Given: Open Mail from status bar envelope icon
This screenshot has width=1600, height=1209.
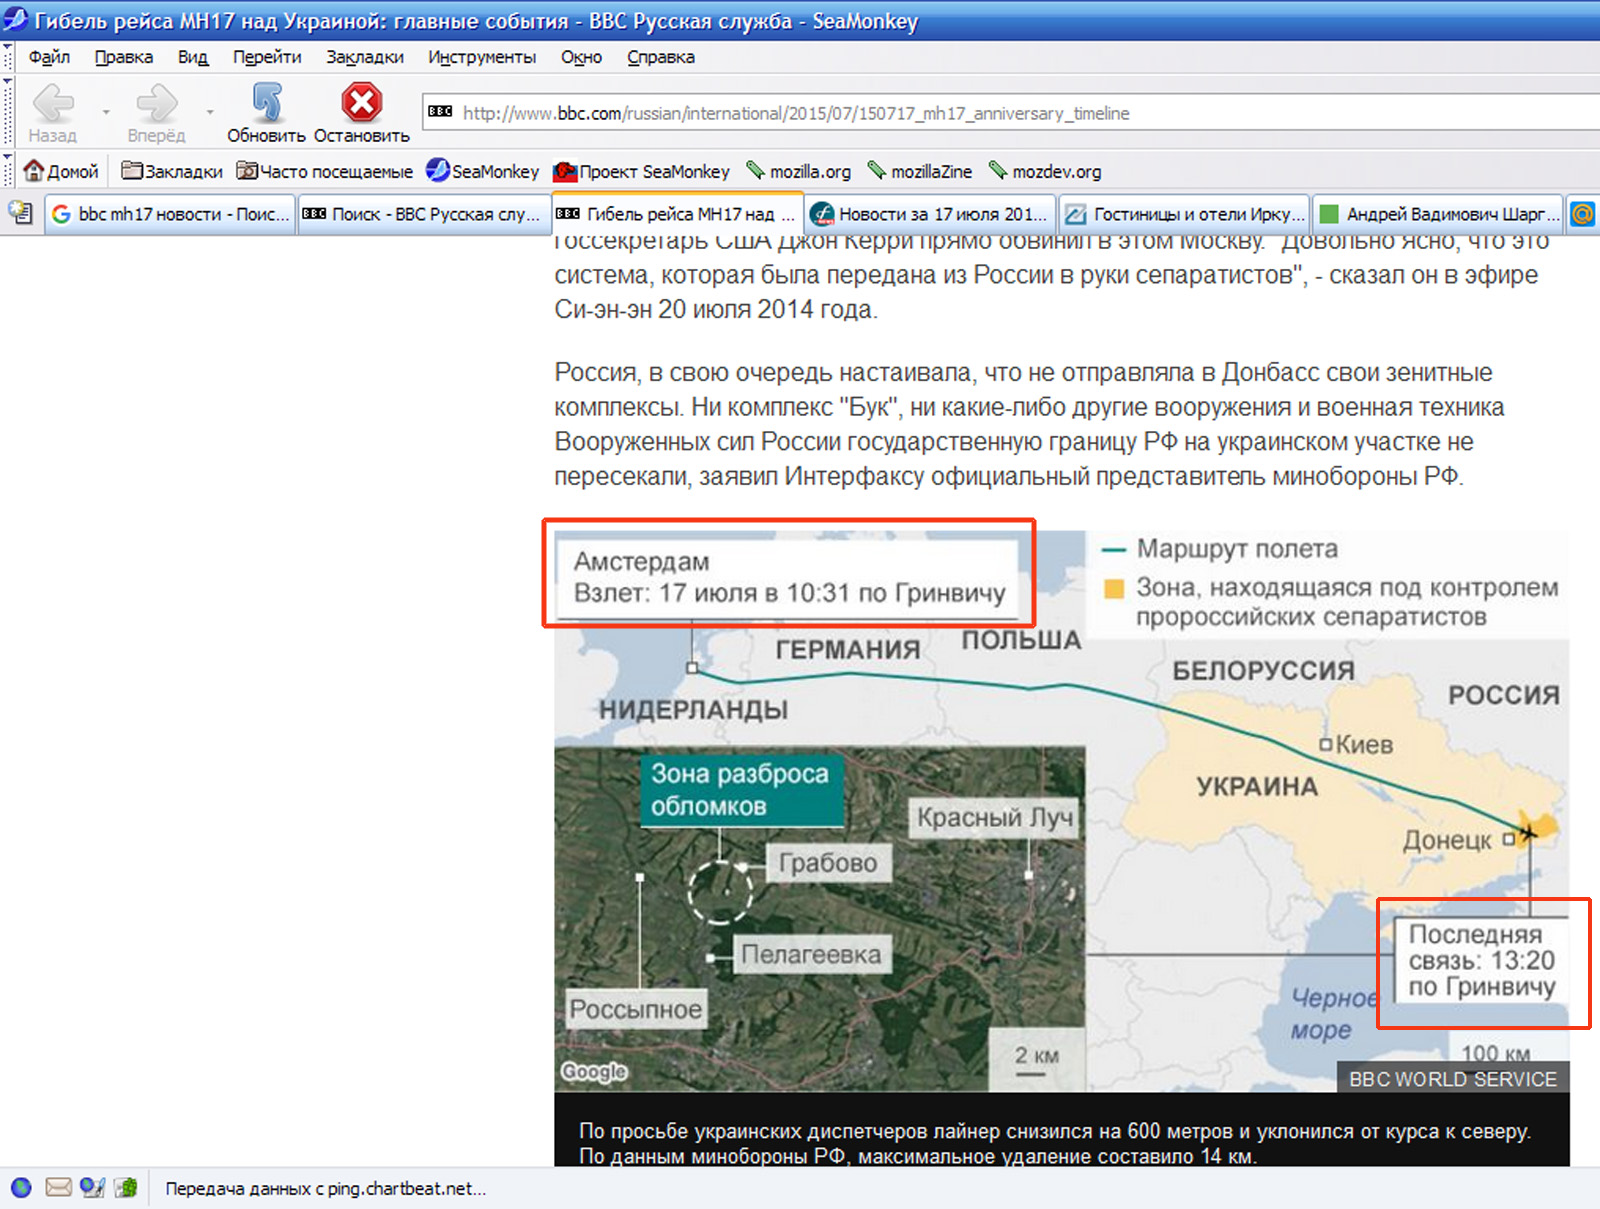Looking at the screenshot, I should tap(59, 1188).
